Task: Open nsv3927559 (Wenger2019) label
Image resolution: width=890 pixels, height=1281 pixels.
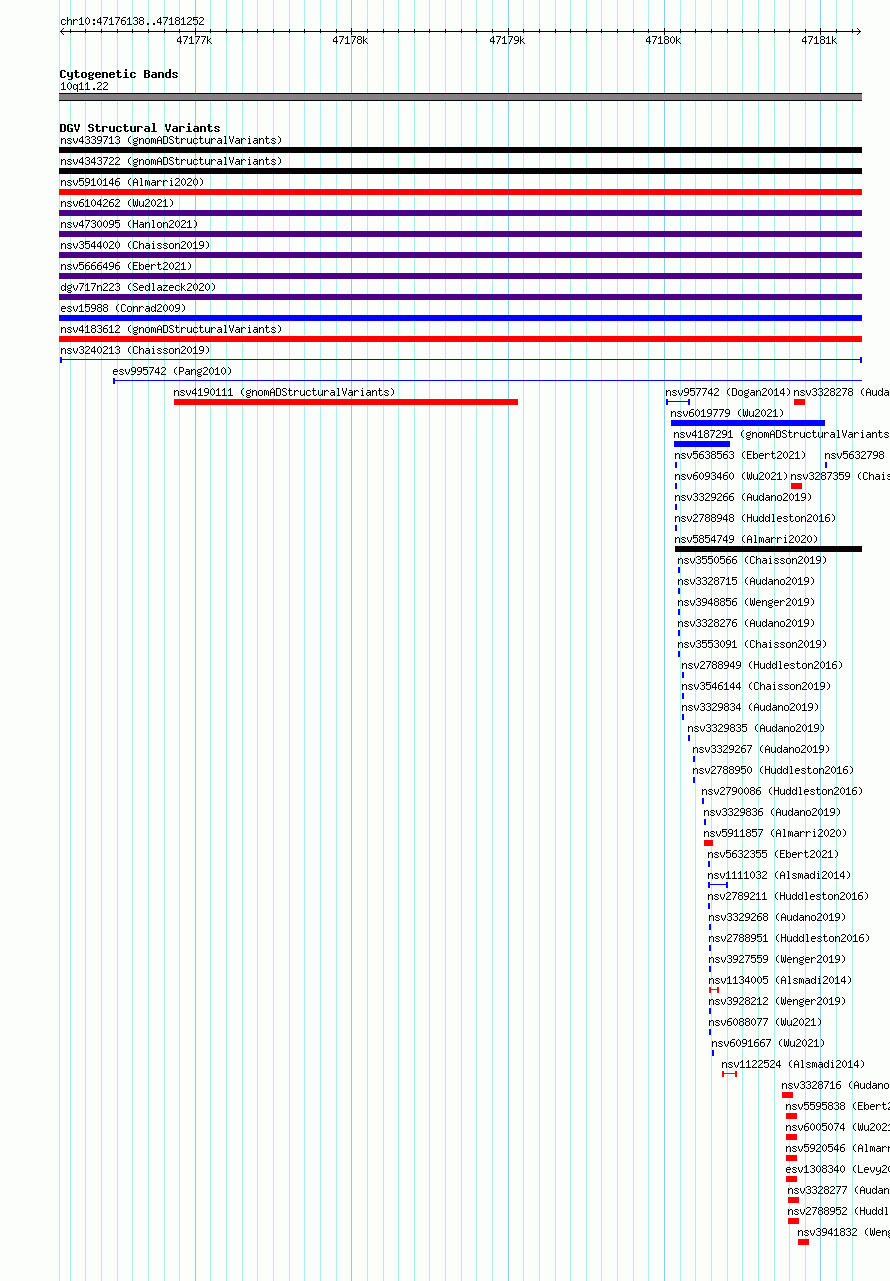Action: (x=777, y=959)
